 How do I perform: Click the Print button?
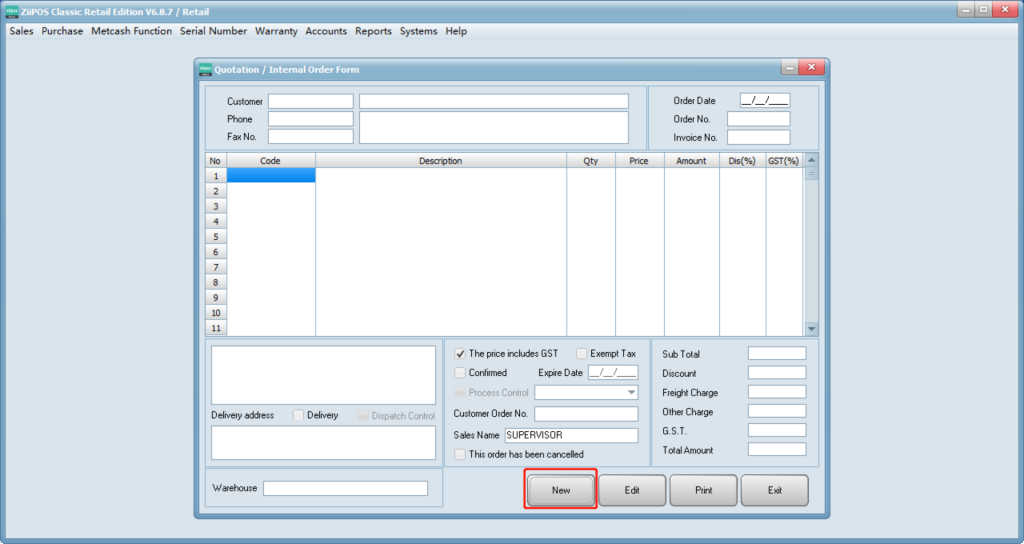tap(703, 490)
